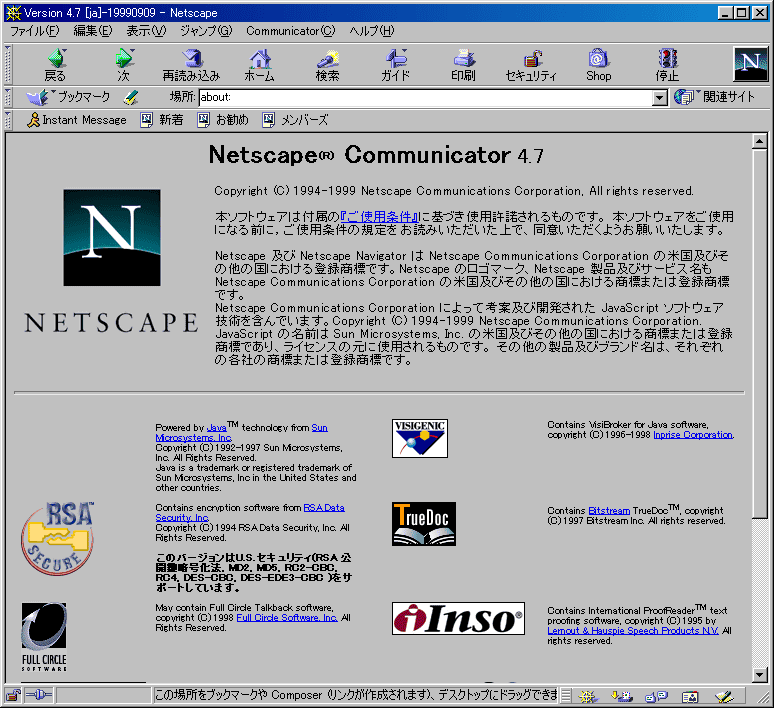The height and width of the screenshot is (708, 774).
Task: Click the Forward (次) toolbar arrow
Action: 123,65
